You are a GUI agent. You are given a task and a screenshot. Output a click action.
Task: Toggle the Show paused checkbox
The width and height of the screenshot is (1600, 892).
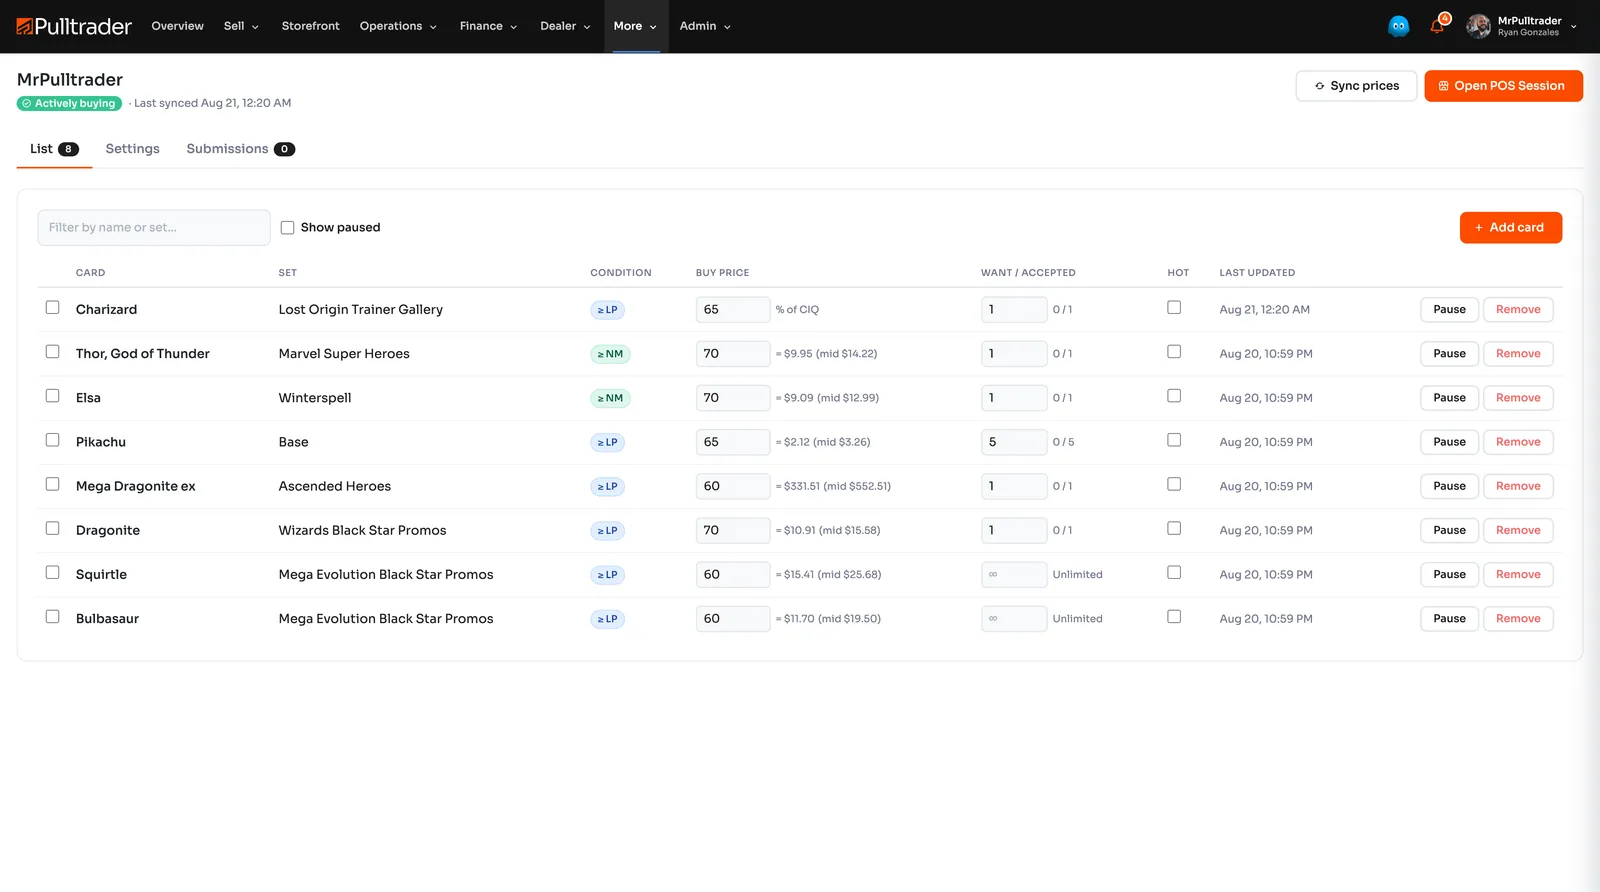287,228
